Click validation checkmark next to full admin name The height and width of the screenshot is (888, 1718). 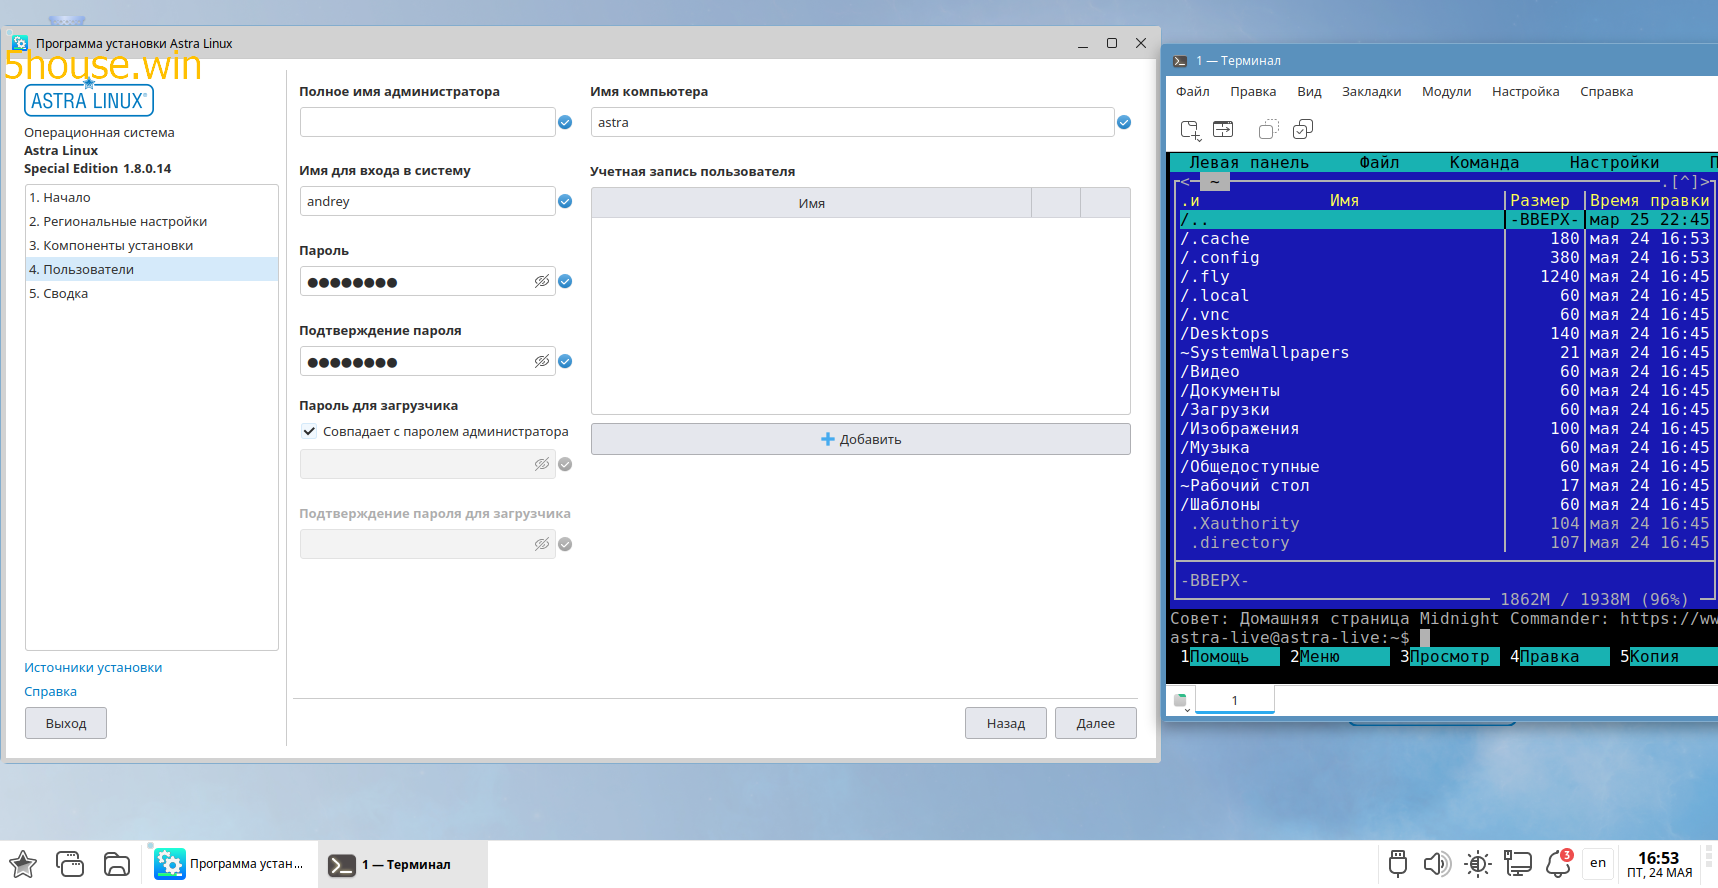tap(565, 122)
